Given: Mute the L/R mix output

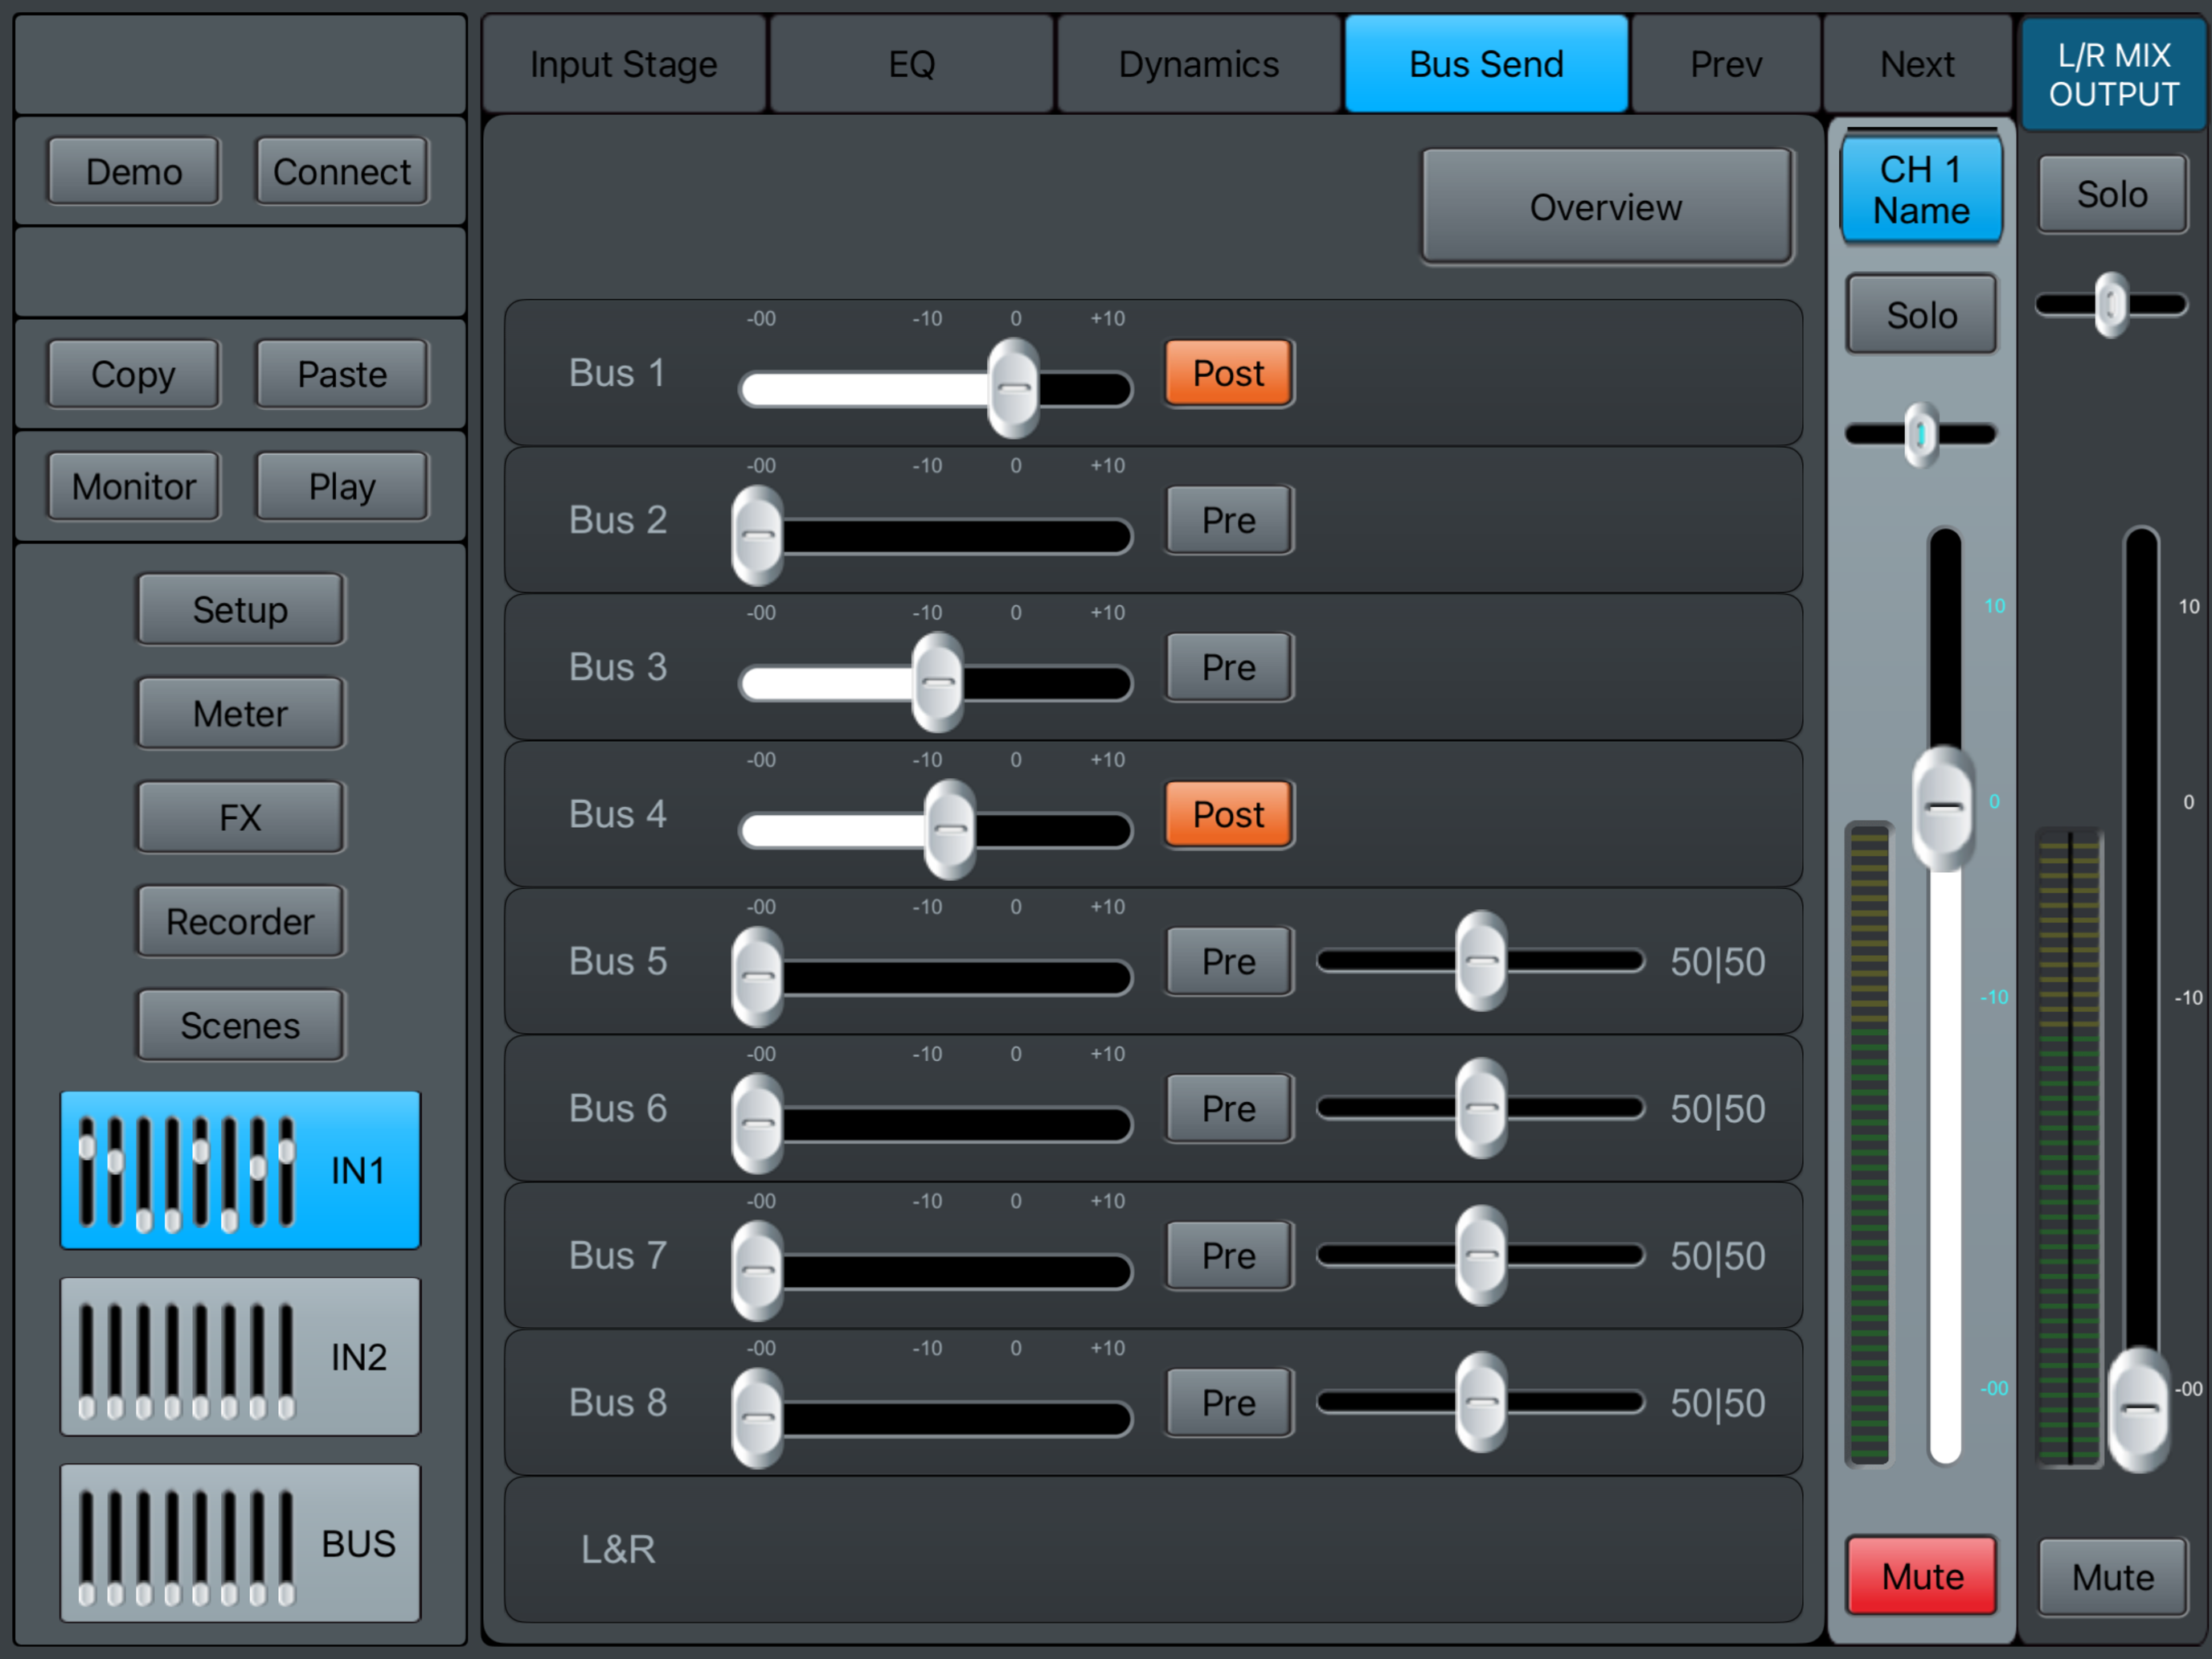Looking at the screenshot, I should (2112, 1577).
